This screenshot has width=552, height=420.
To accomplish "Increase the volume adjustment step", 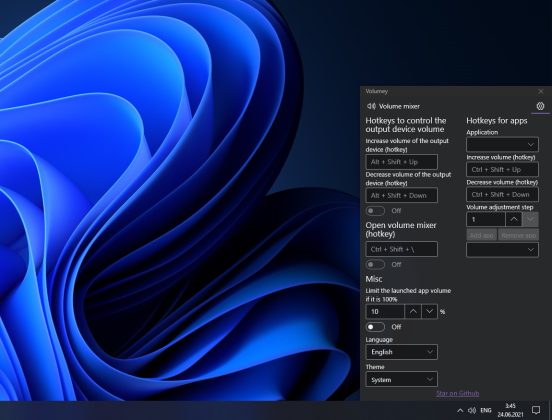I will tap(514, 219).
